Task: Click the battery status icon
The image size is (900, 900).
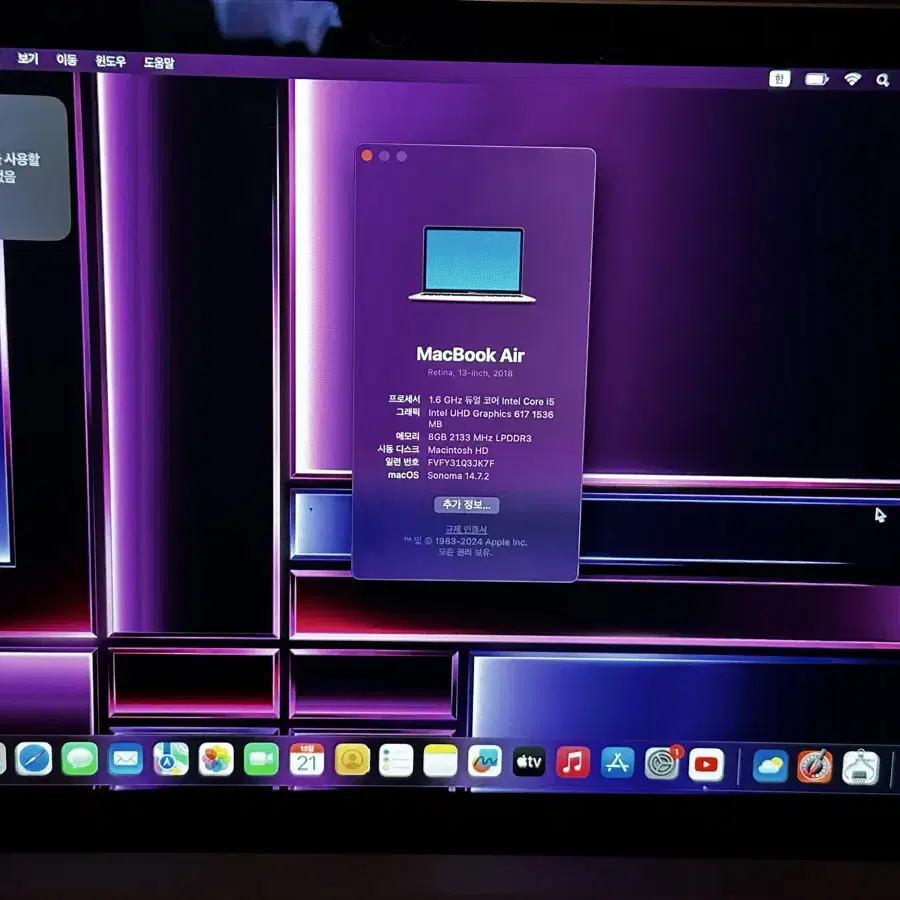Action: click(817, 79)
